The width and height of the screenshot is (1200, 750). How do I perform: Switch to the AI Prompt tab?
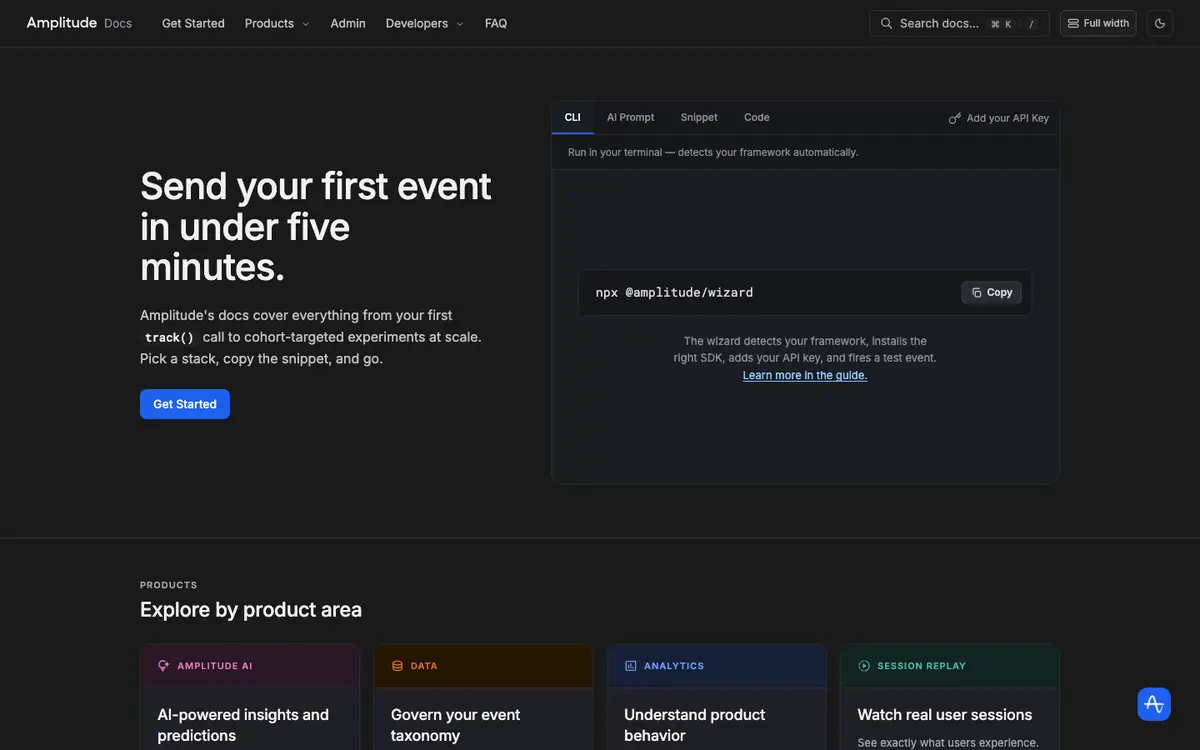pyautogui.click(x=630, y=117)
